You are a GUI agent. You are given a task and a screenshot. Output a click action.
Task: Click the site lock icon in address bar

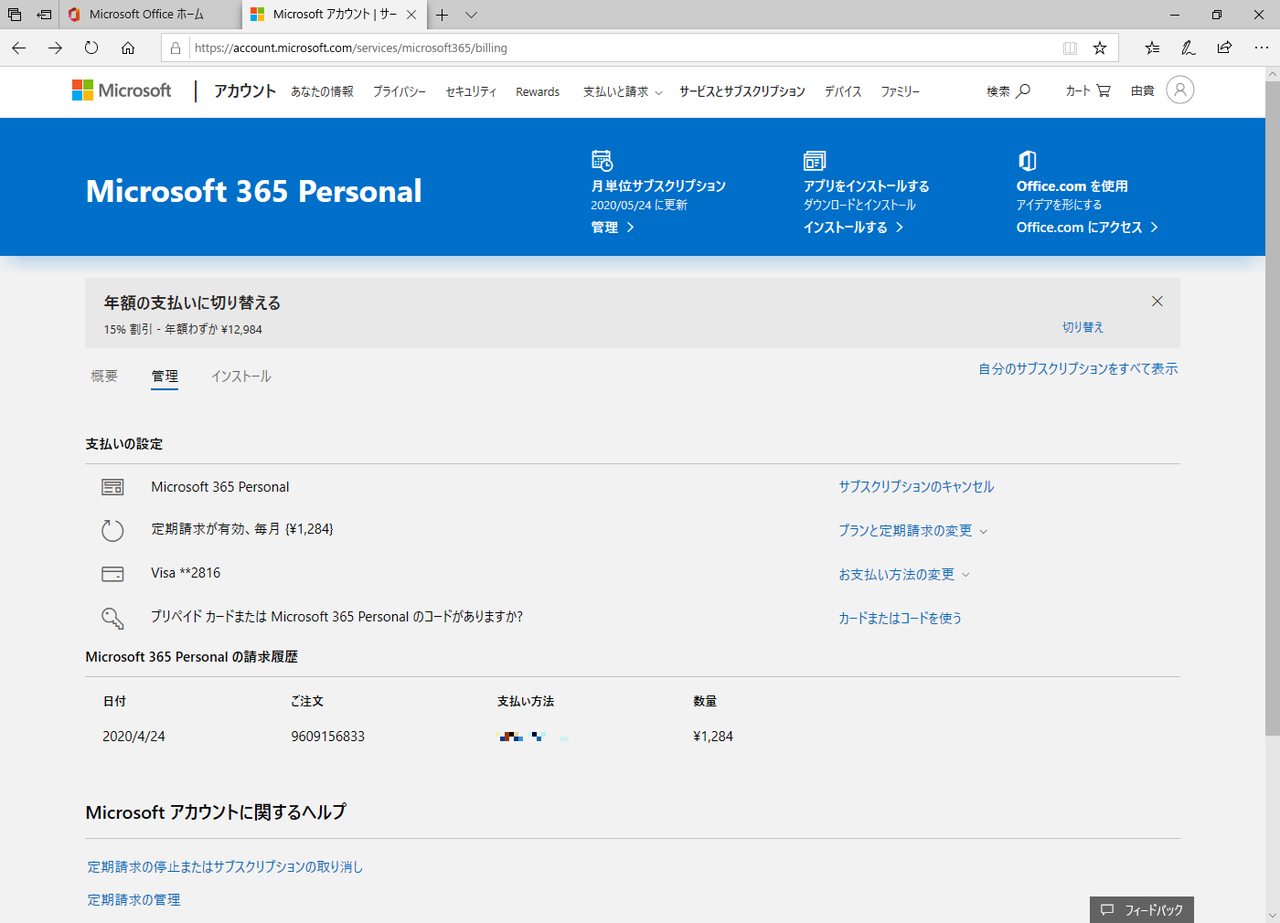click(176, 47)
